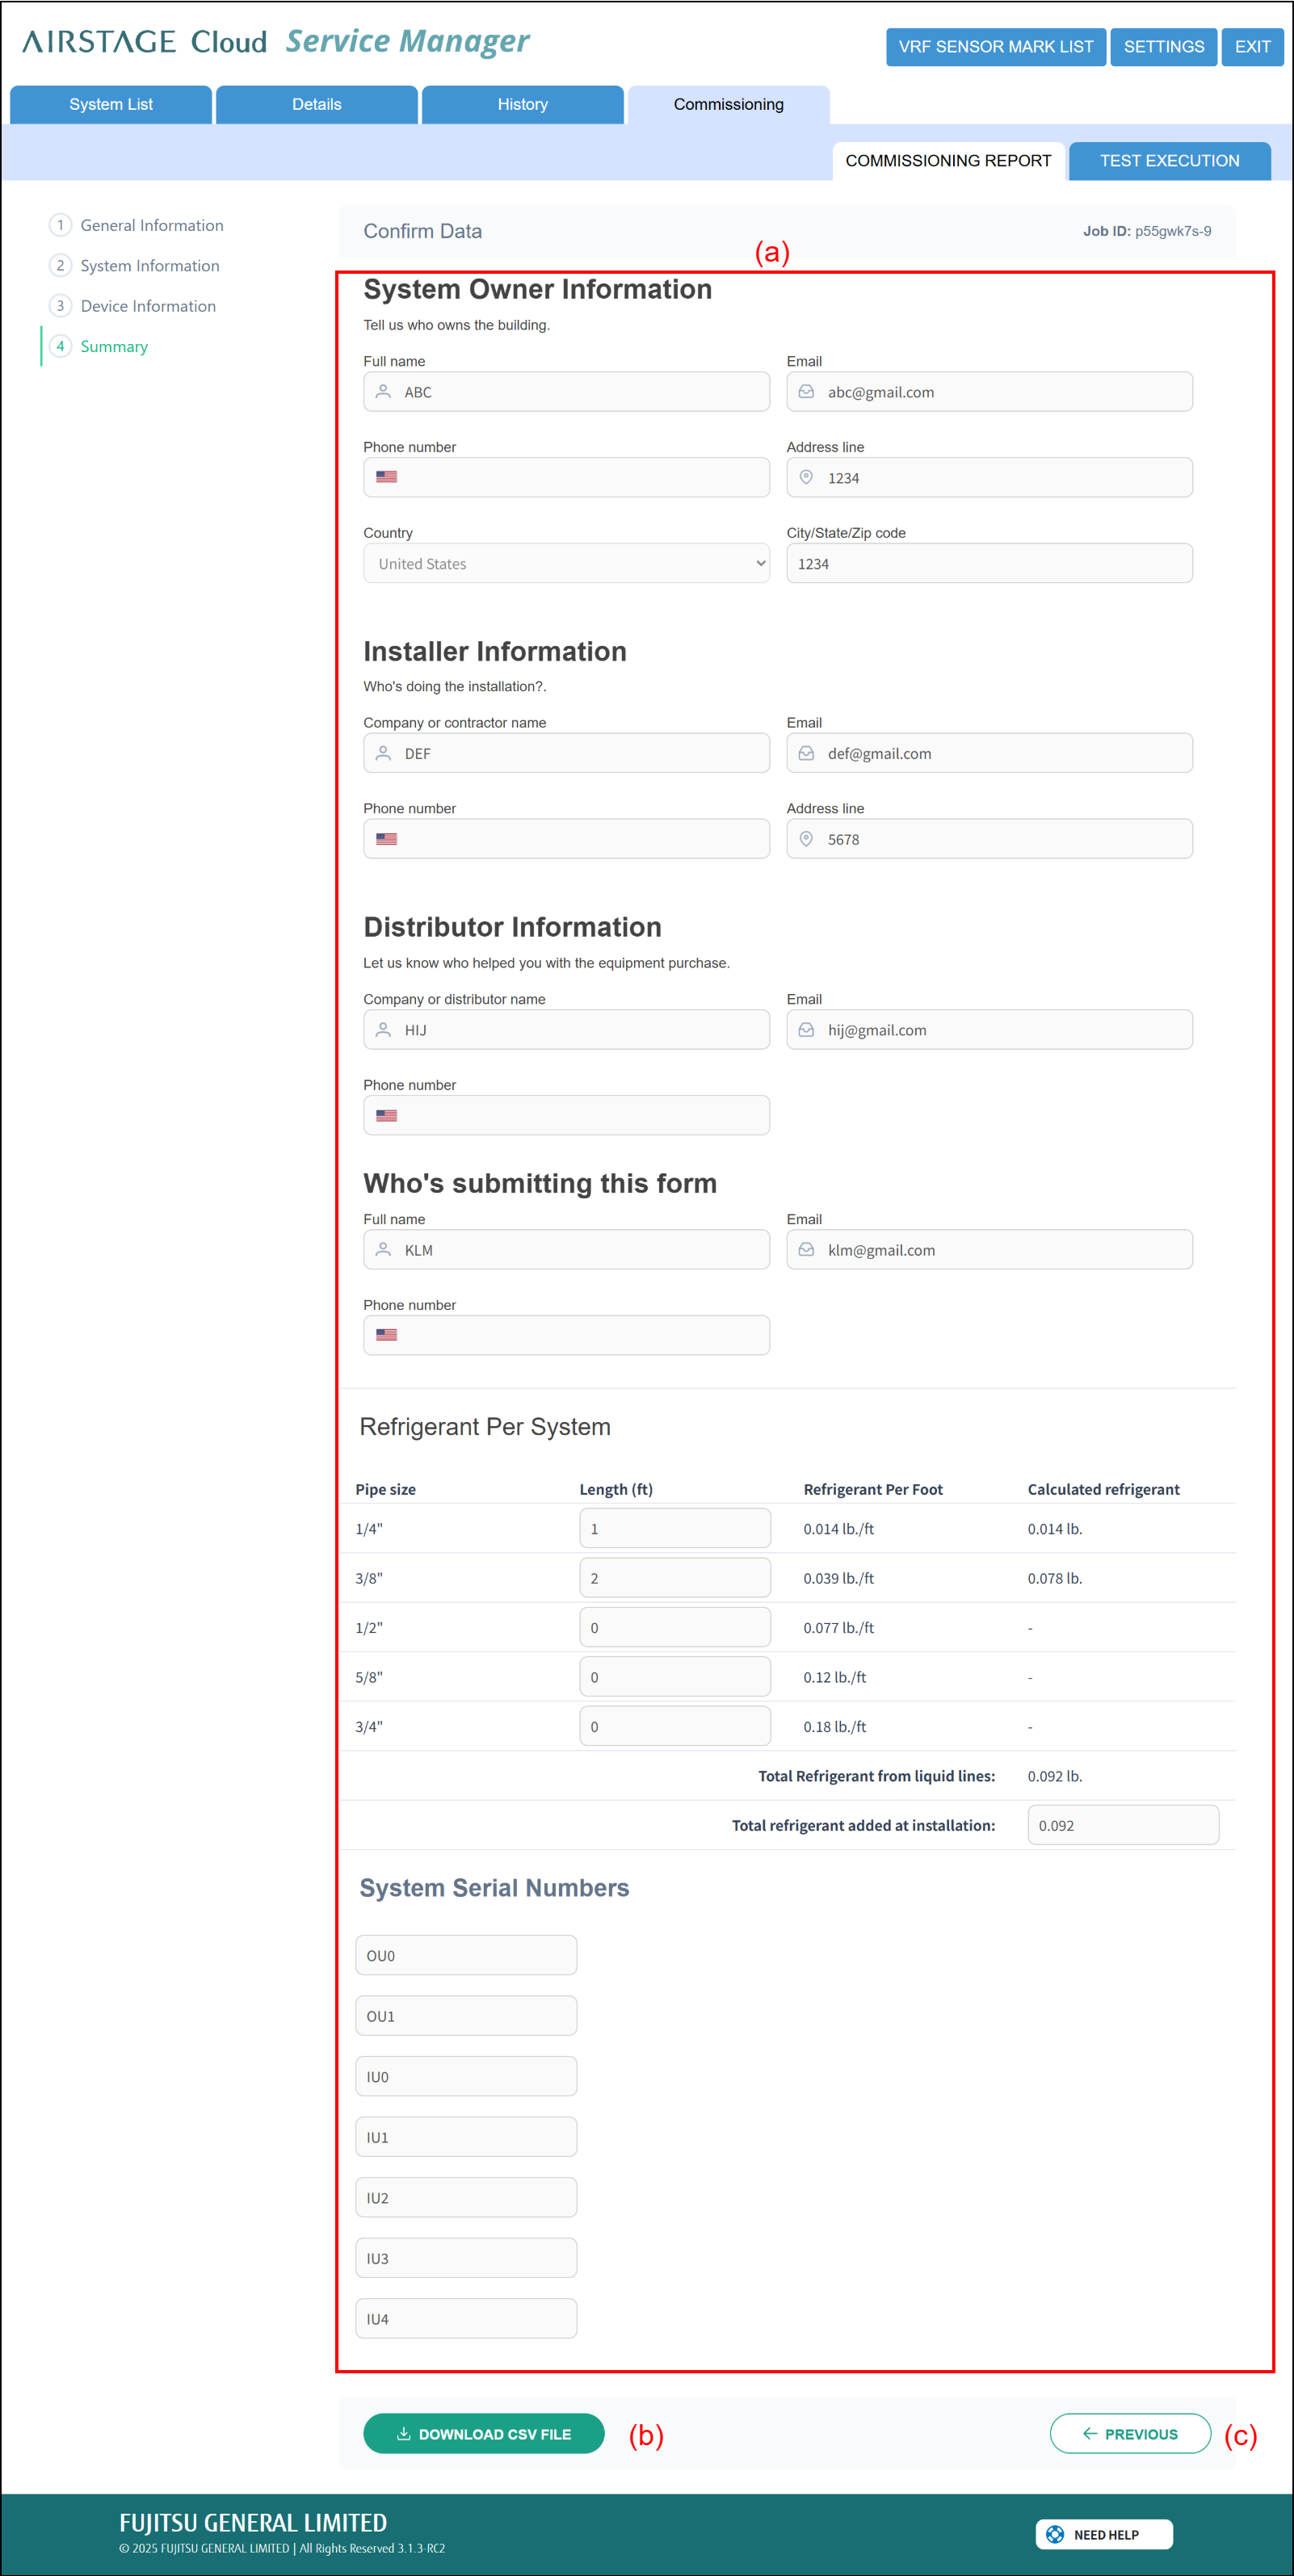Click the OU0 serial number field
This screenshot has height=2576, width=1294.
coord(466,1956)
